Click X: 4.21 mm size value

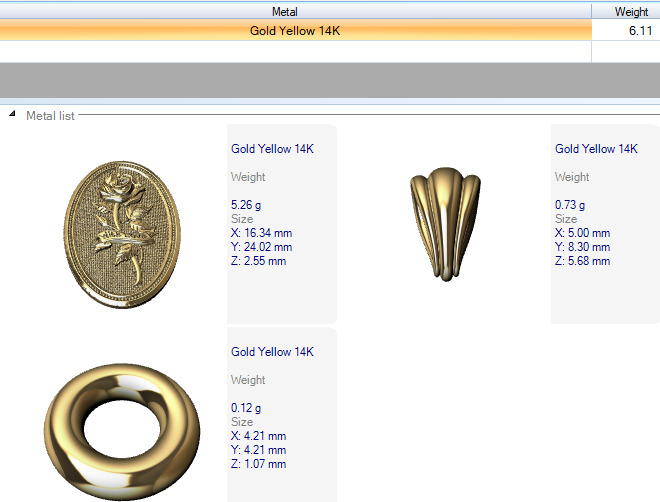pos(258,436)
